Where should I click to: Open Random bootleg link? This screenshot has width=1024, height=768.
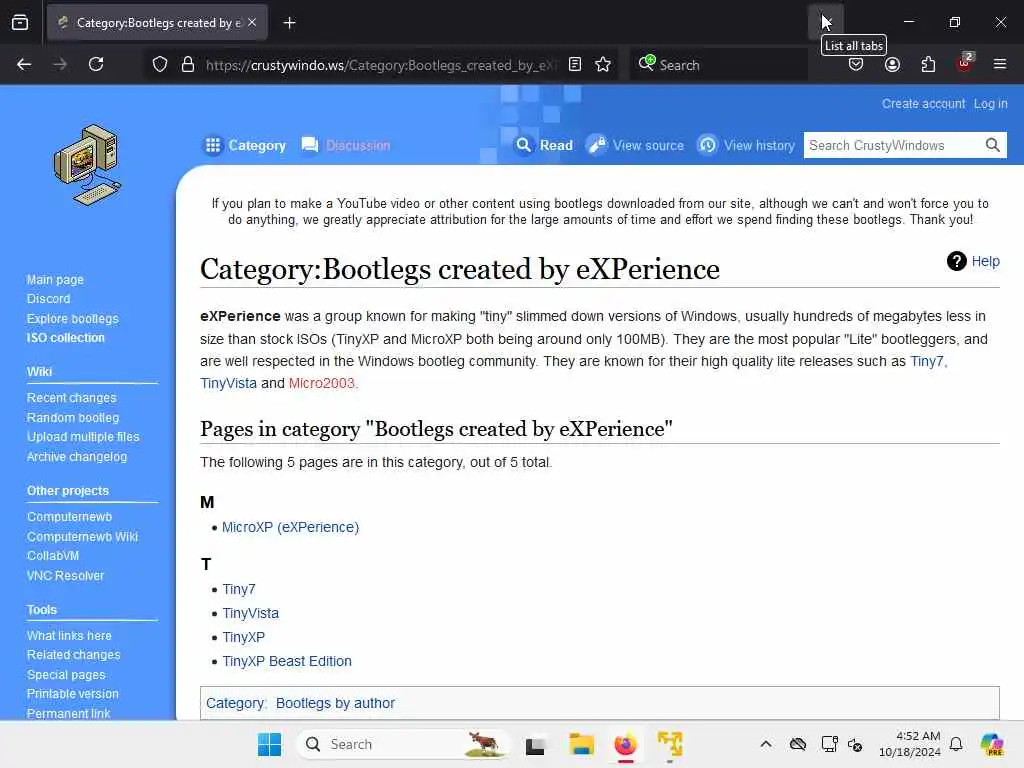click(x=72, y=417)
